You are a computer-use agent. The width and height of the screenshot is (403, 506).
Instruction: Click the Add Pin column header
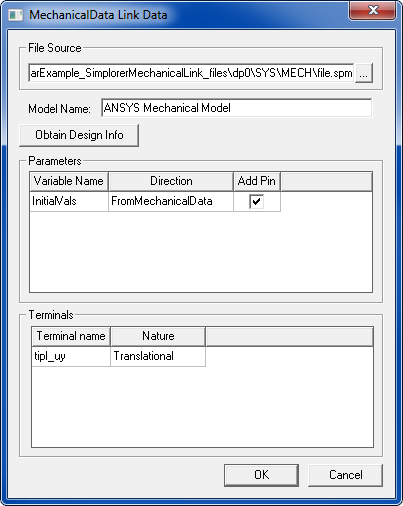[x=257, y=181]
